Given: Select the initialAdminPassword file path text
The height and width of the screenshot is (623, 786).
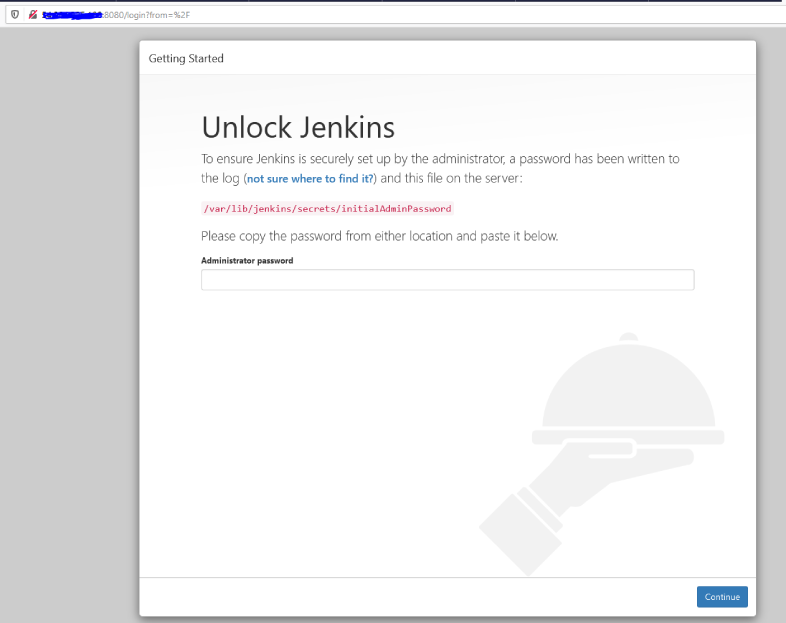Looking at the screenshot, I should [x=327, y=209].
